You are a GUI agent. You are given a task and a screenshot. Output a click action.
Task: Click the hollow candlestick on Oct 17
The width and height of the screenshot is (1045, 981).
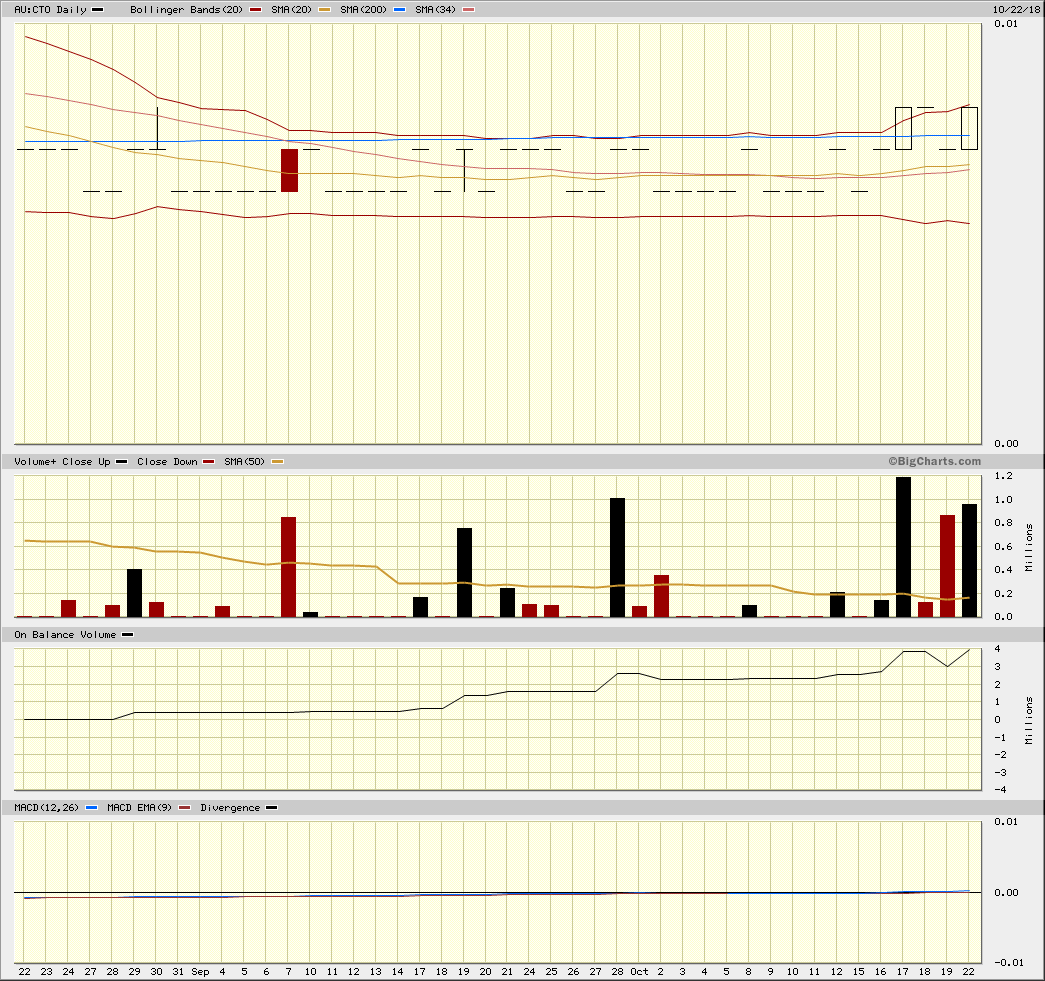click(x=903, y=129)
